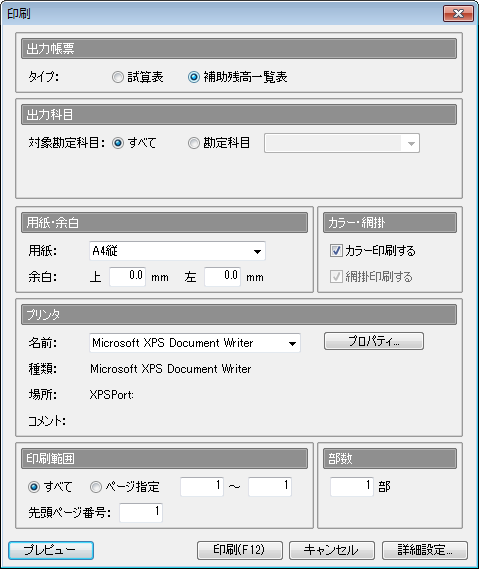
Task: Open the 勘定科目 combo box
Action: (x=342, y=143)
